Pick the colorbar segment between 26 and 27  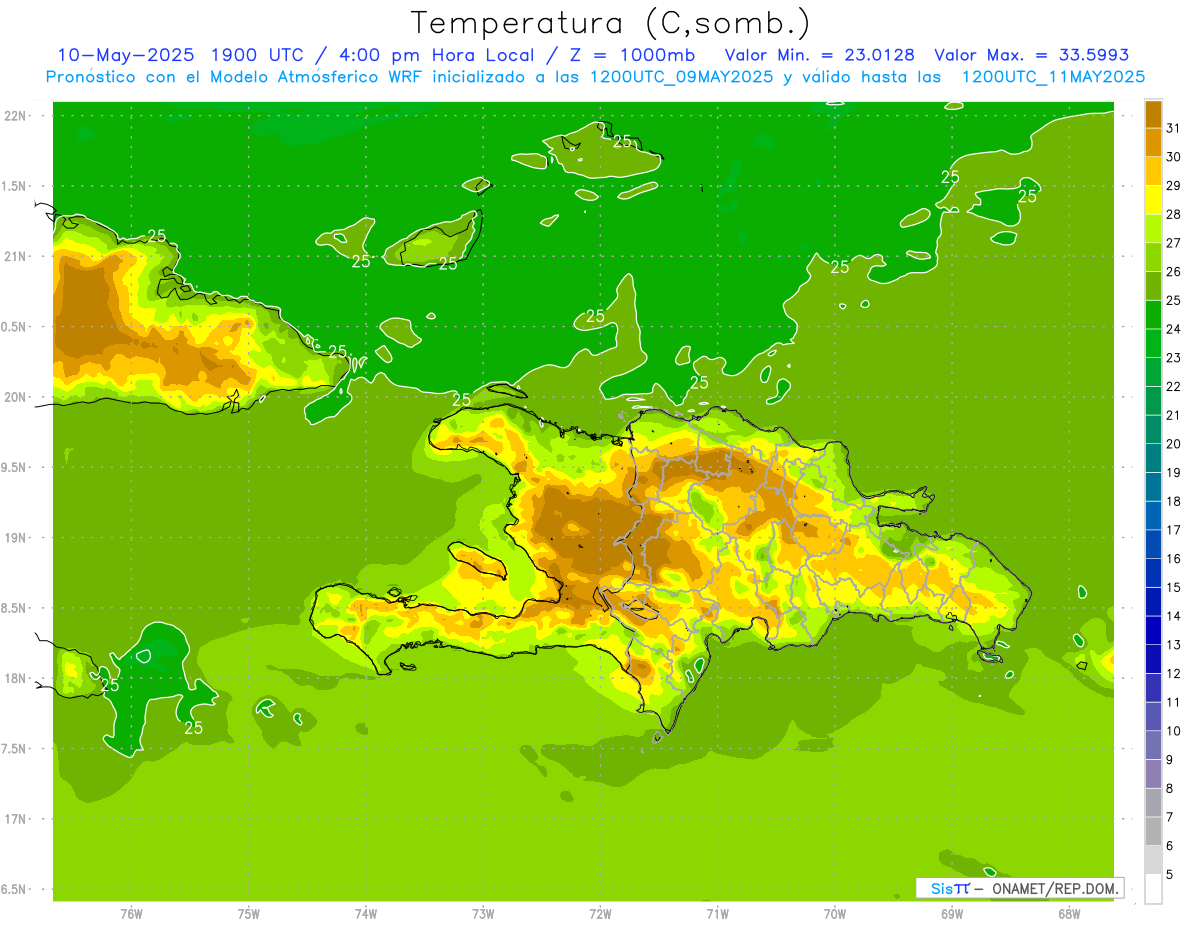(1153, 258)
